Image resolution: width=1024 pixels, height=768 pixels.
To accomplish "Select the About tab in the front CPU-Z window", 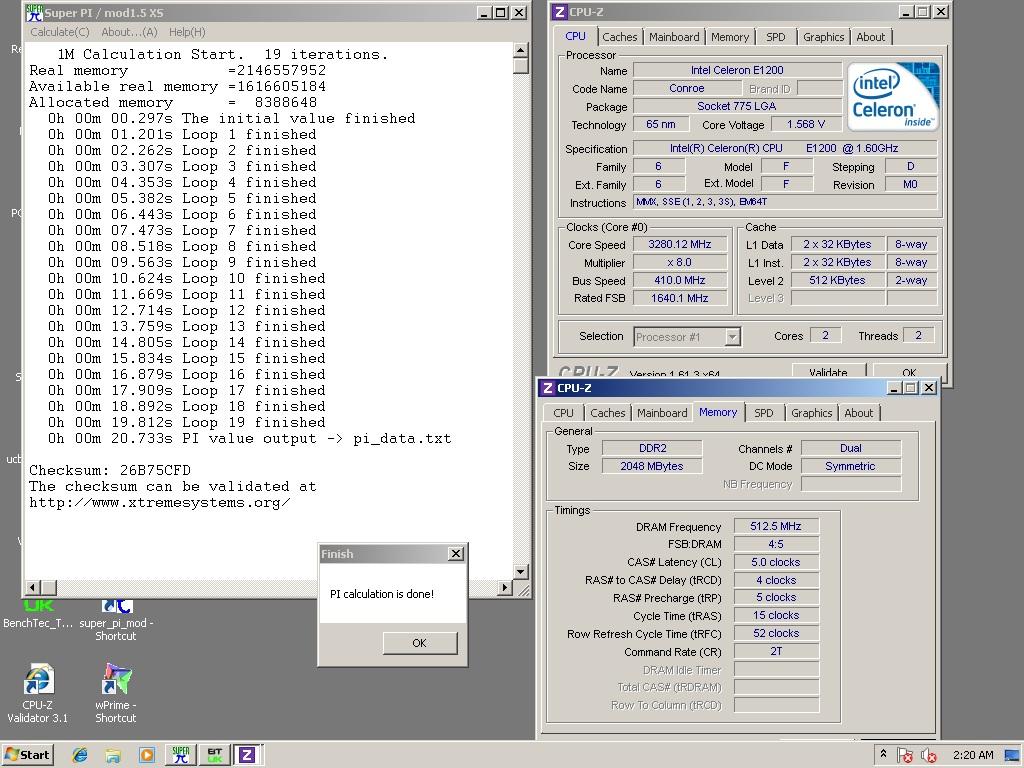I will (858, 413).
